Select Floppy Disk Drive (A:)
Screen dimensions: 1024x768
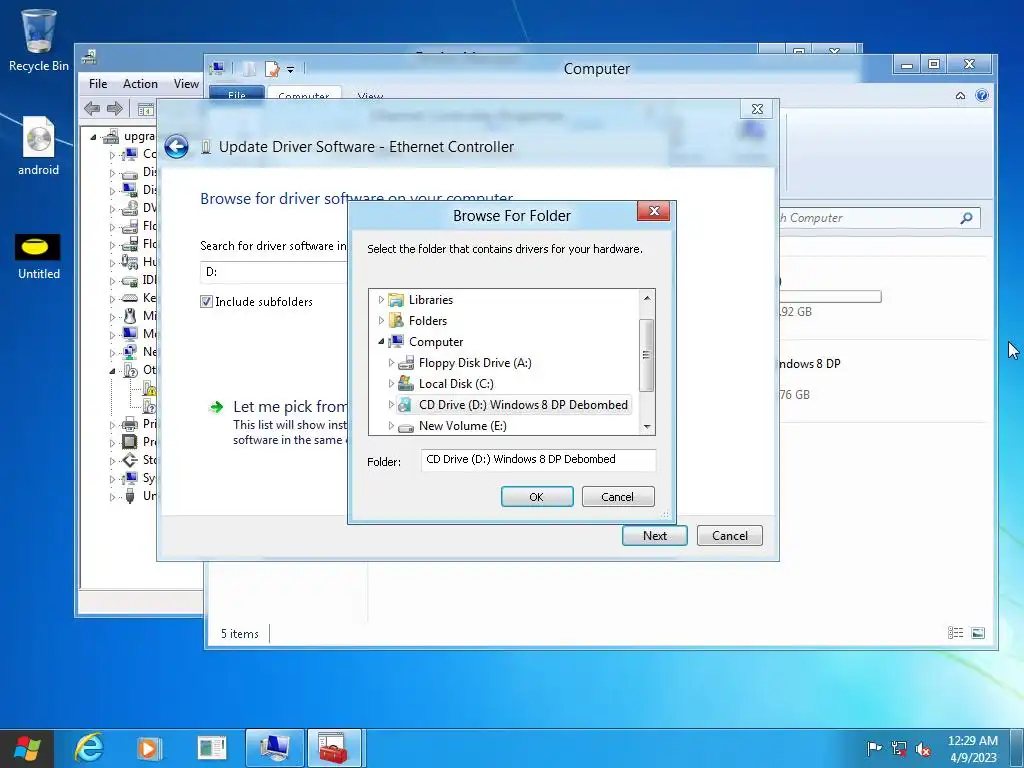coord(475,362)
